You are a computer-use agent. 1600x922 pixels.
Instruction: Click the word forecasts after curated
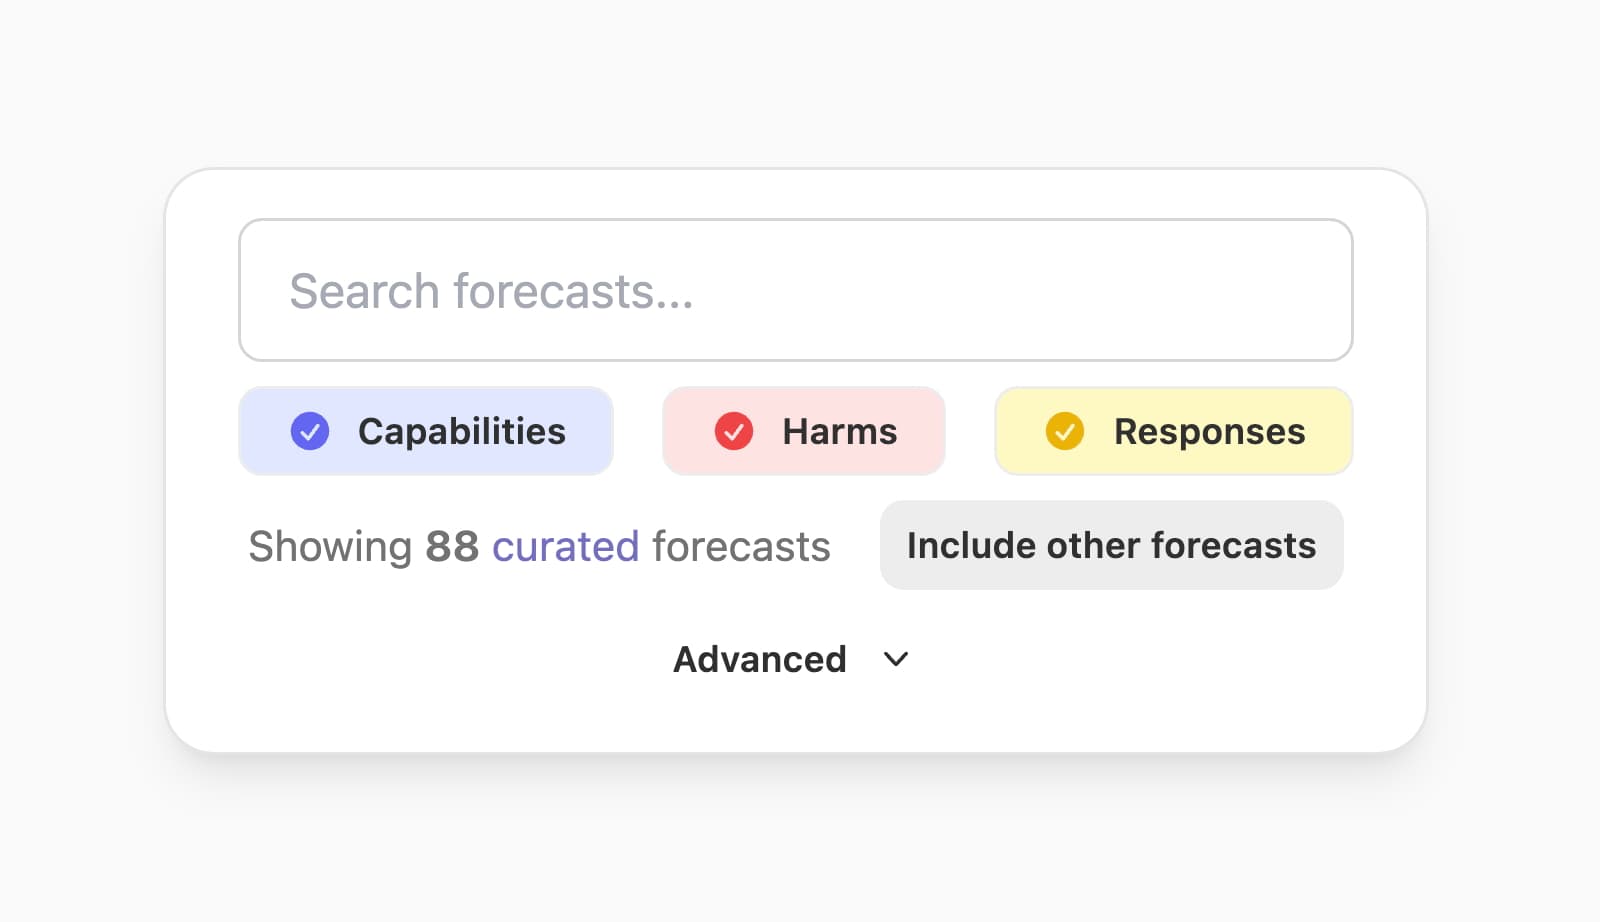[741, 547]
